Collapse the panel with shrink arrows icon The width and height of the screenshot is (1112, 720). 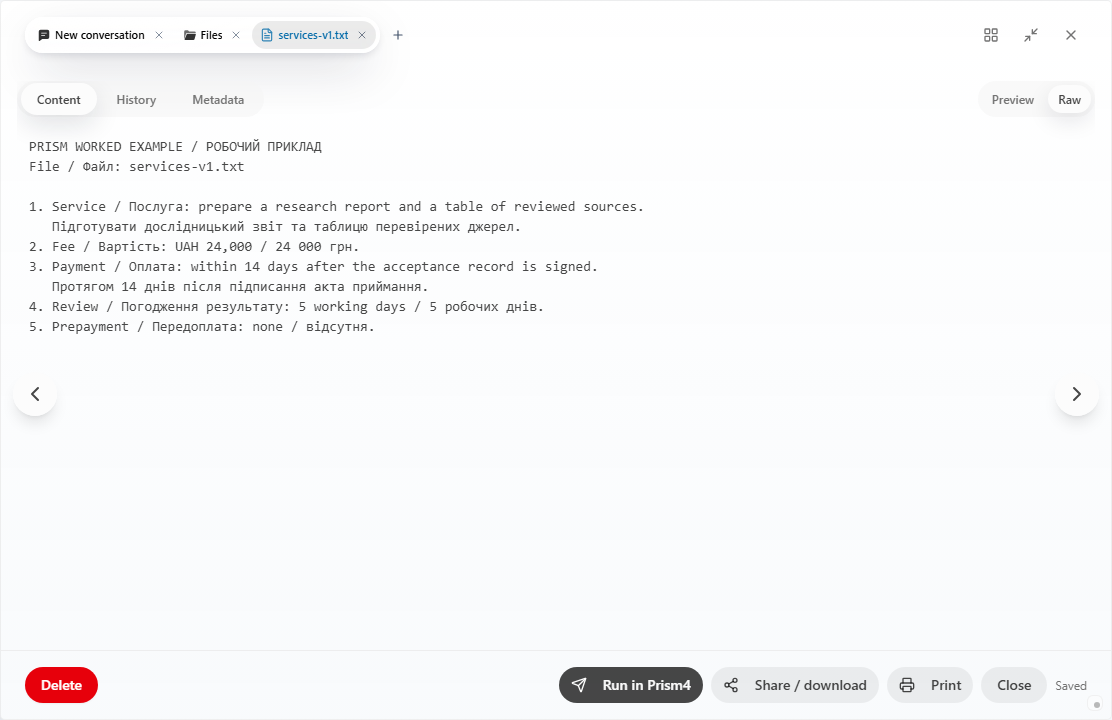pyautogui.click(x=1031, y=35)
